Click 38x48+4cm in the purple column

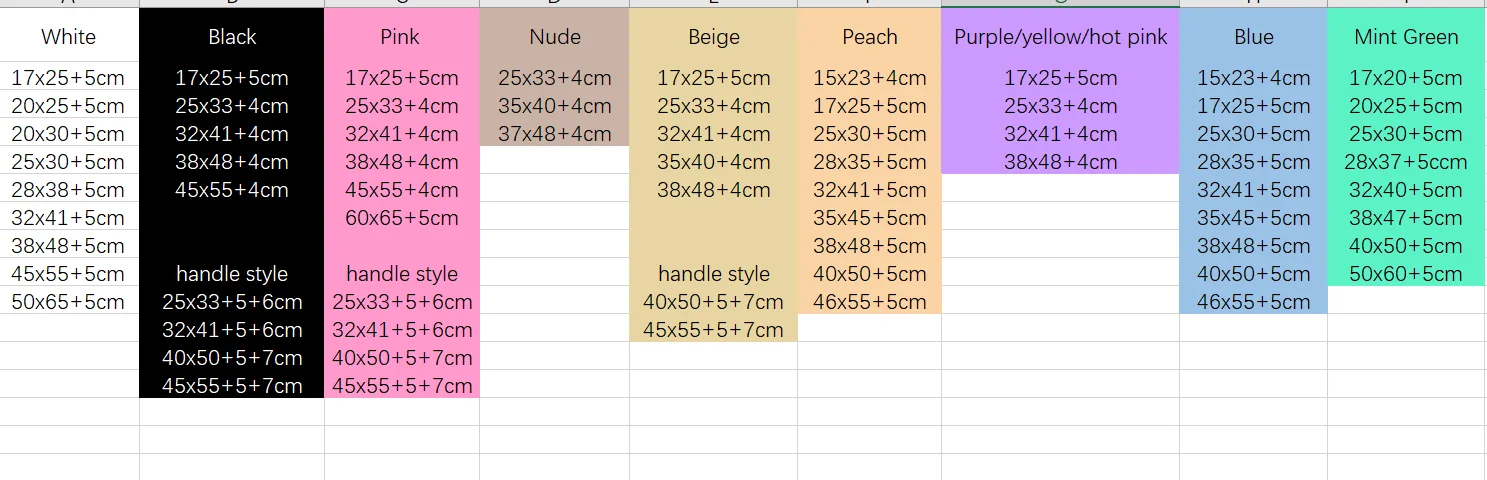[1060, 162]
